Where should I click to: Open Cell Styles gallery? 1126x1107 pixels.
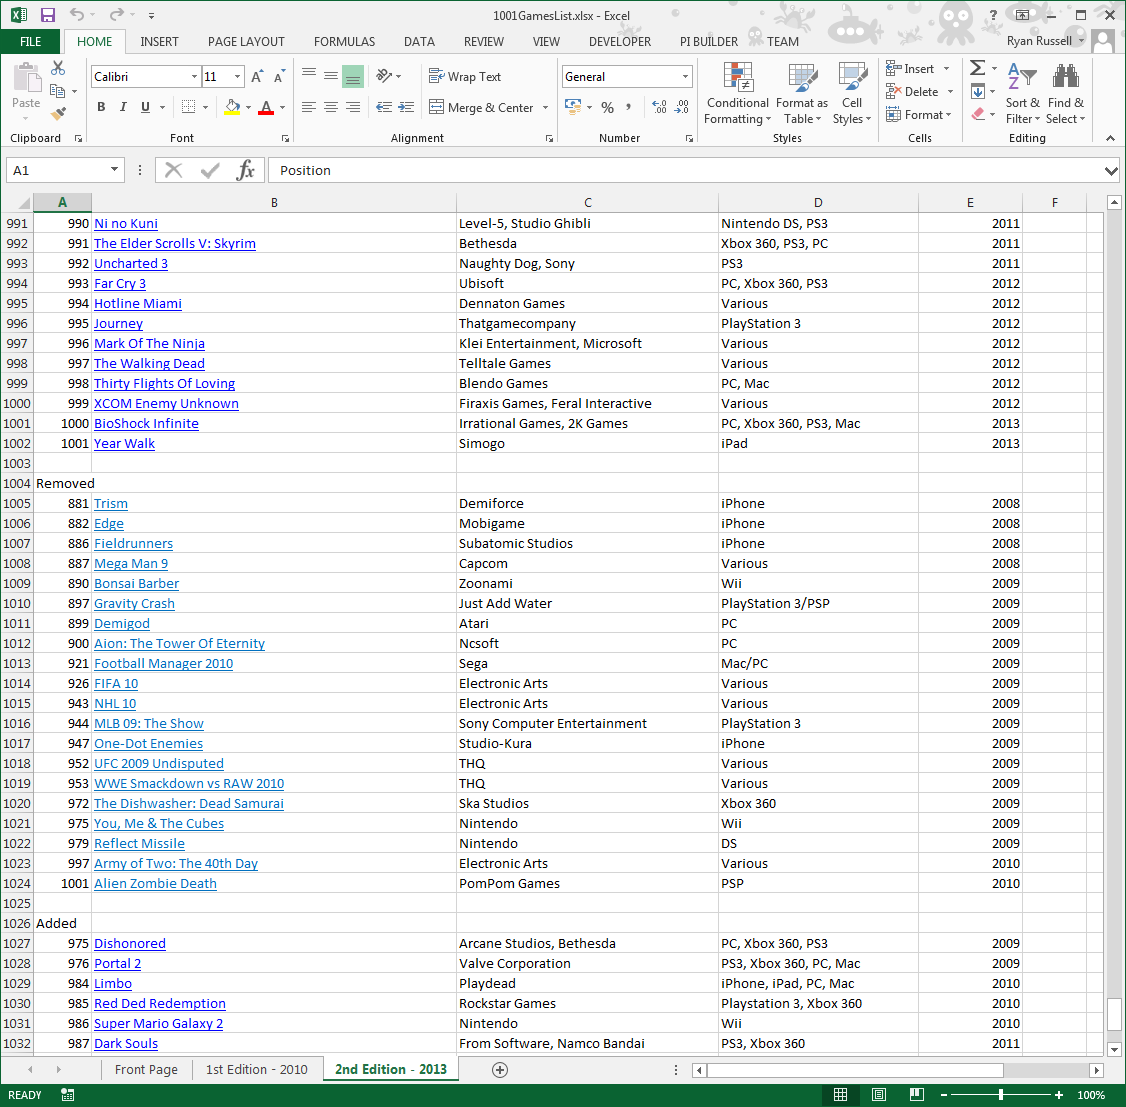point(852,93)
